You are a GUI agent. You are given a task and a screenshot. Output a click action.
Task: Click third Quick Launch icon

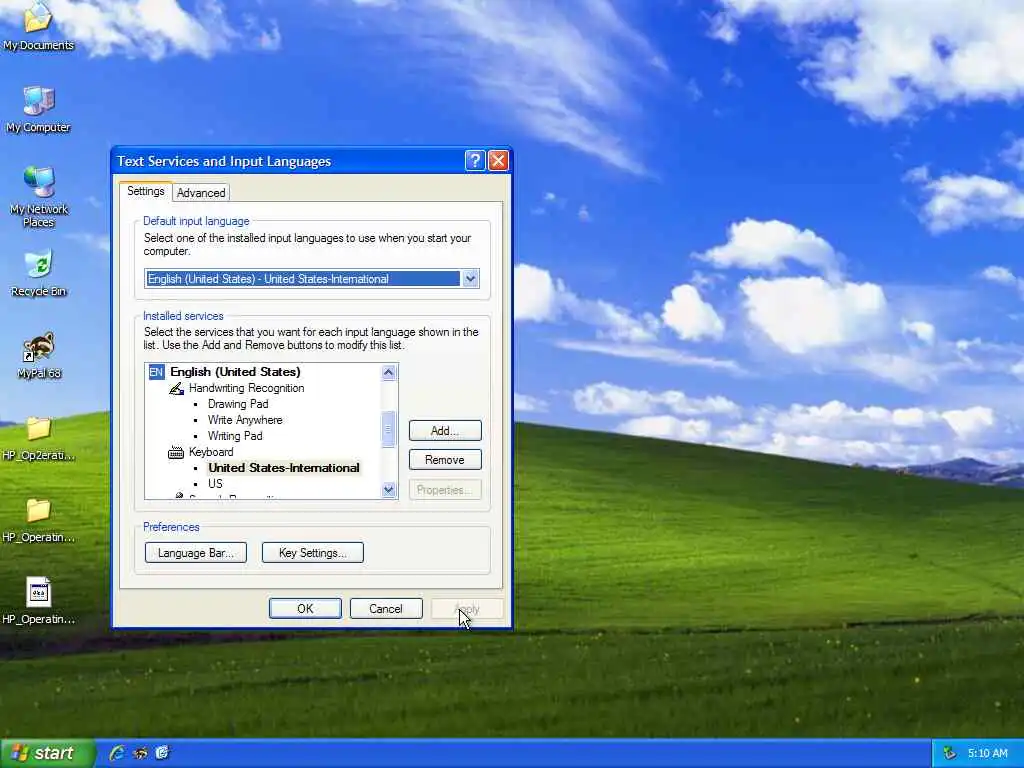coord(162,753)
